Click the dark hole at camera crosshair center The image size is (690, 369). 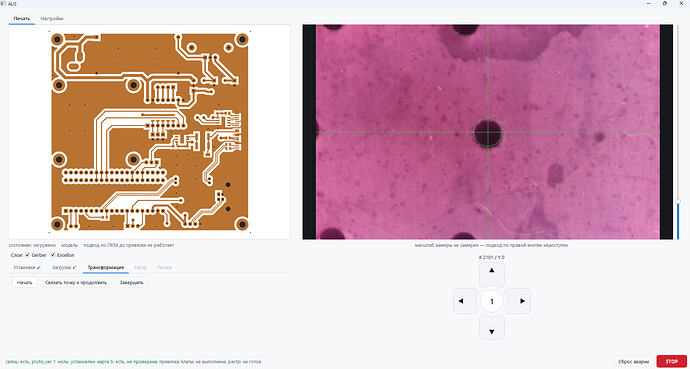488,132
